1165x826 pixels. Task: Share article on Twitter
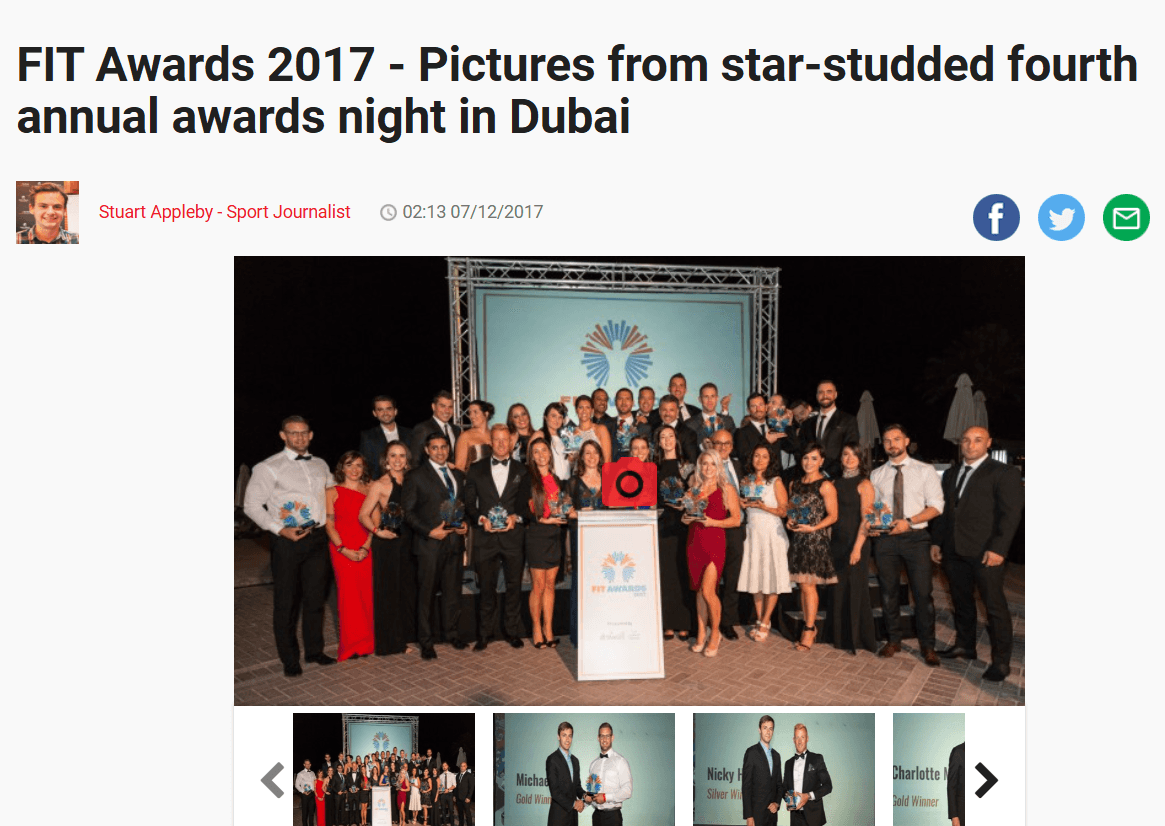(1061, 218)
